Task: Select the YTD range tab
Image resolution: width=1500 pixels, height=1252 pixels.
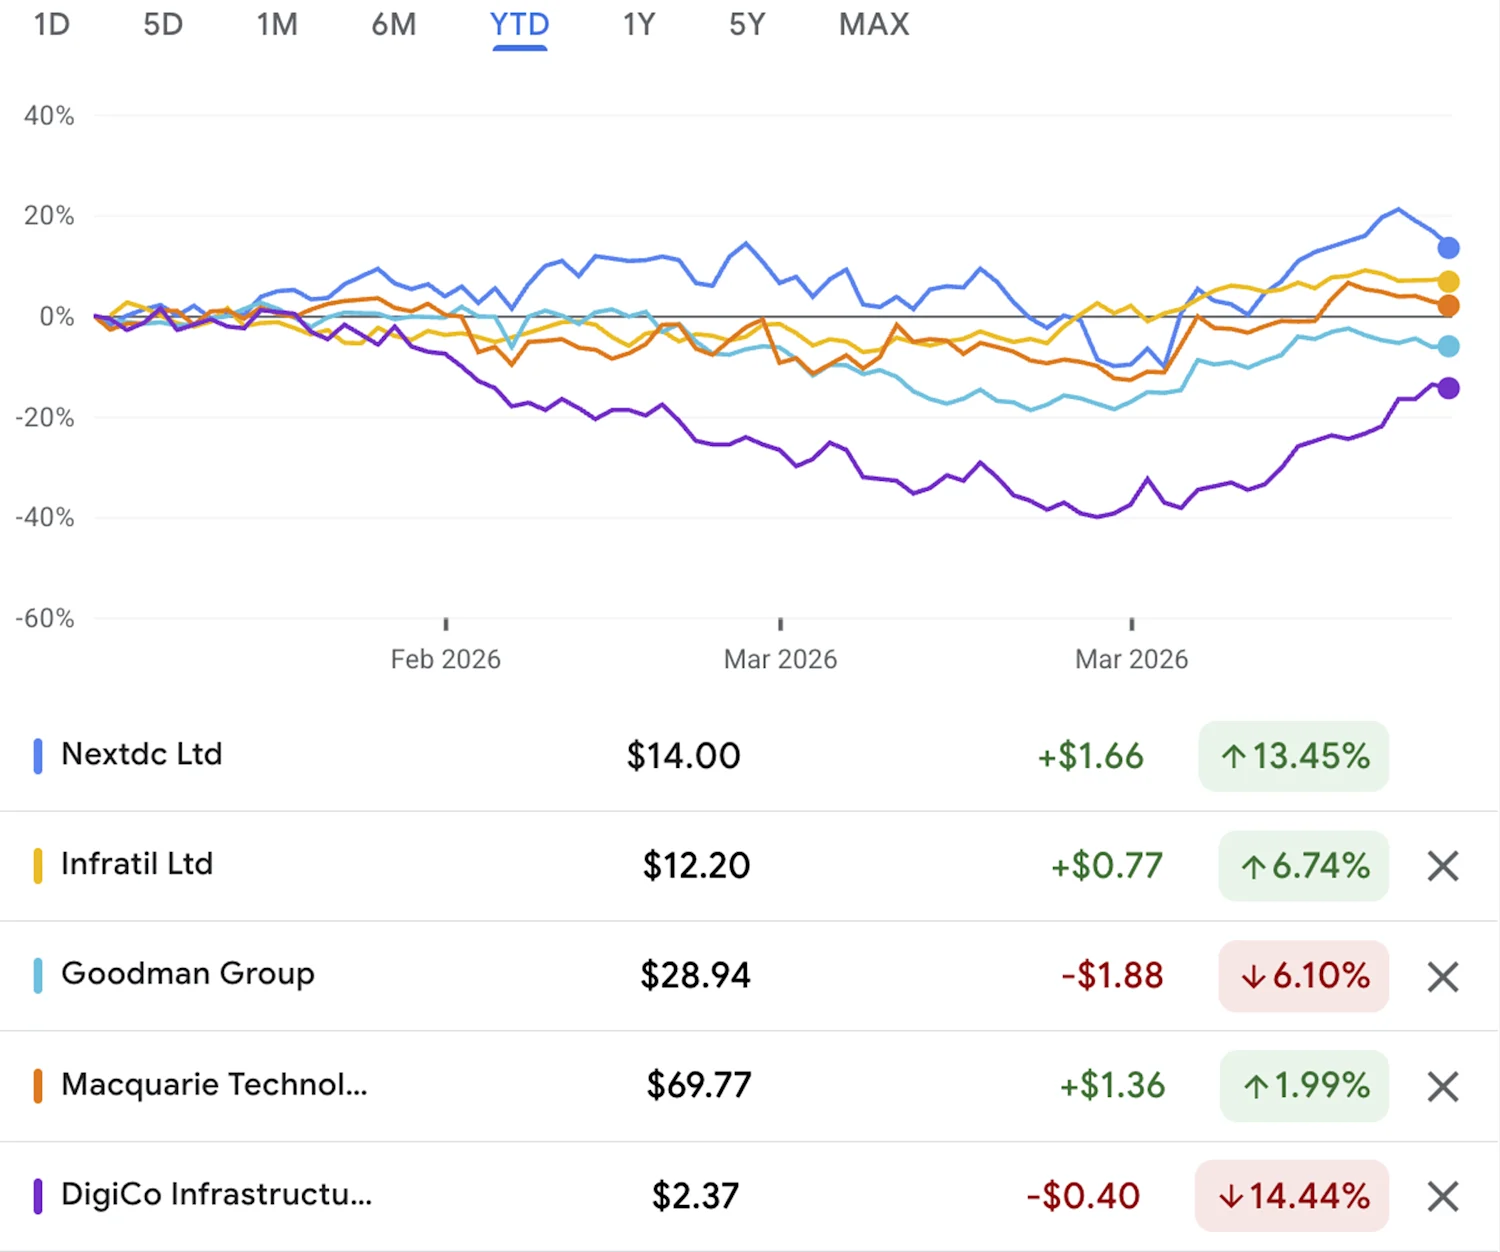Action: (519, 24)
